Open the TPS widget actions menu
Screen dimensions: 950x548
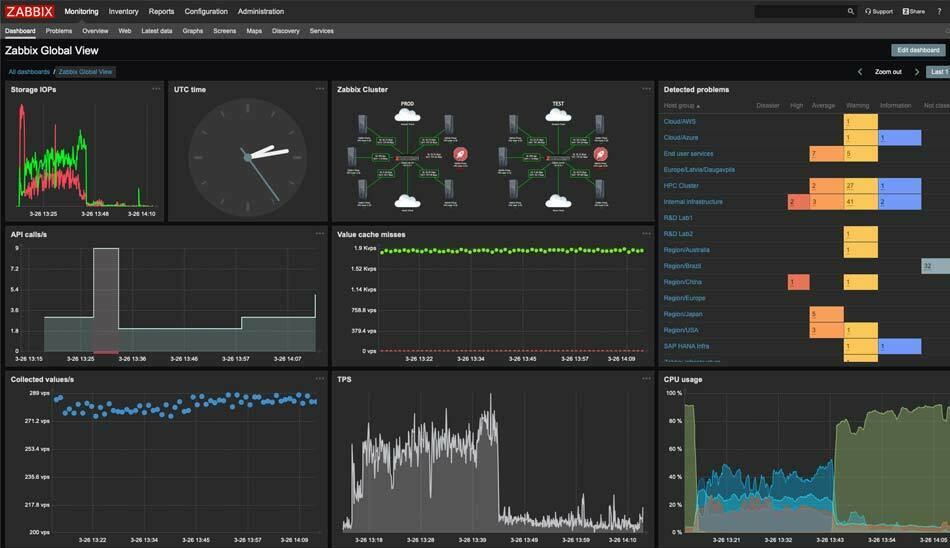point(646,378)
